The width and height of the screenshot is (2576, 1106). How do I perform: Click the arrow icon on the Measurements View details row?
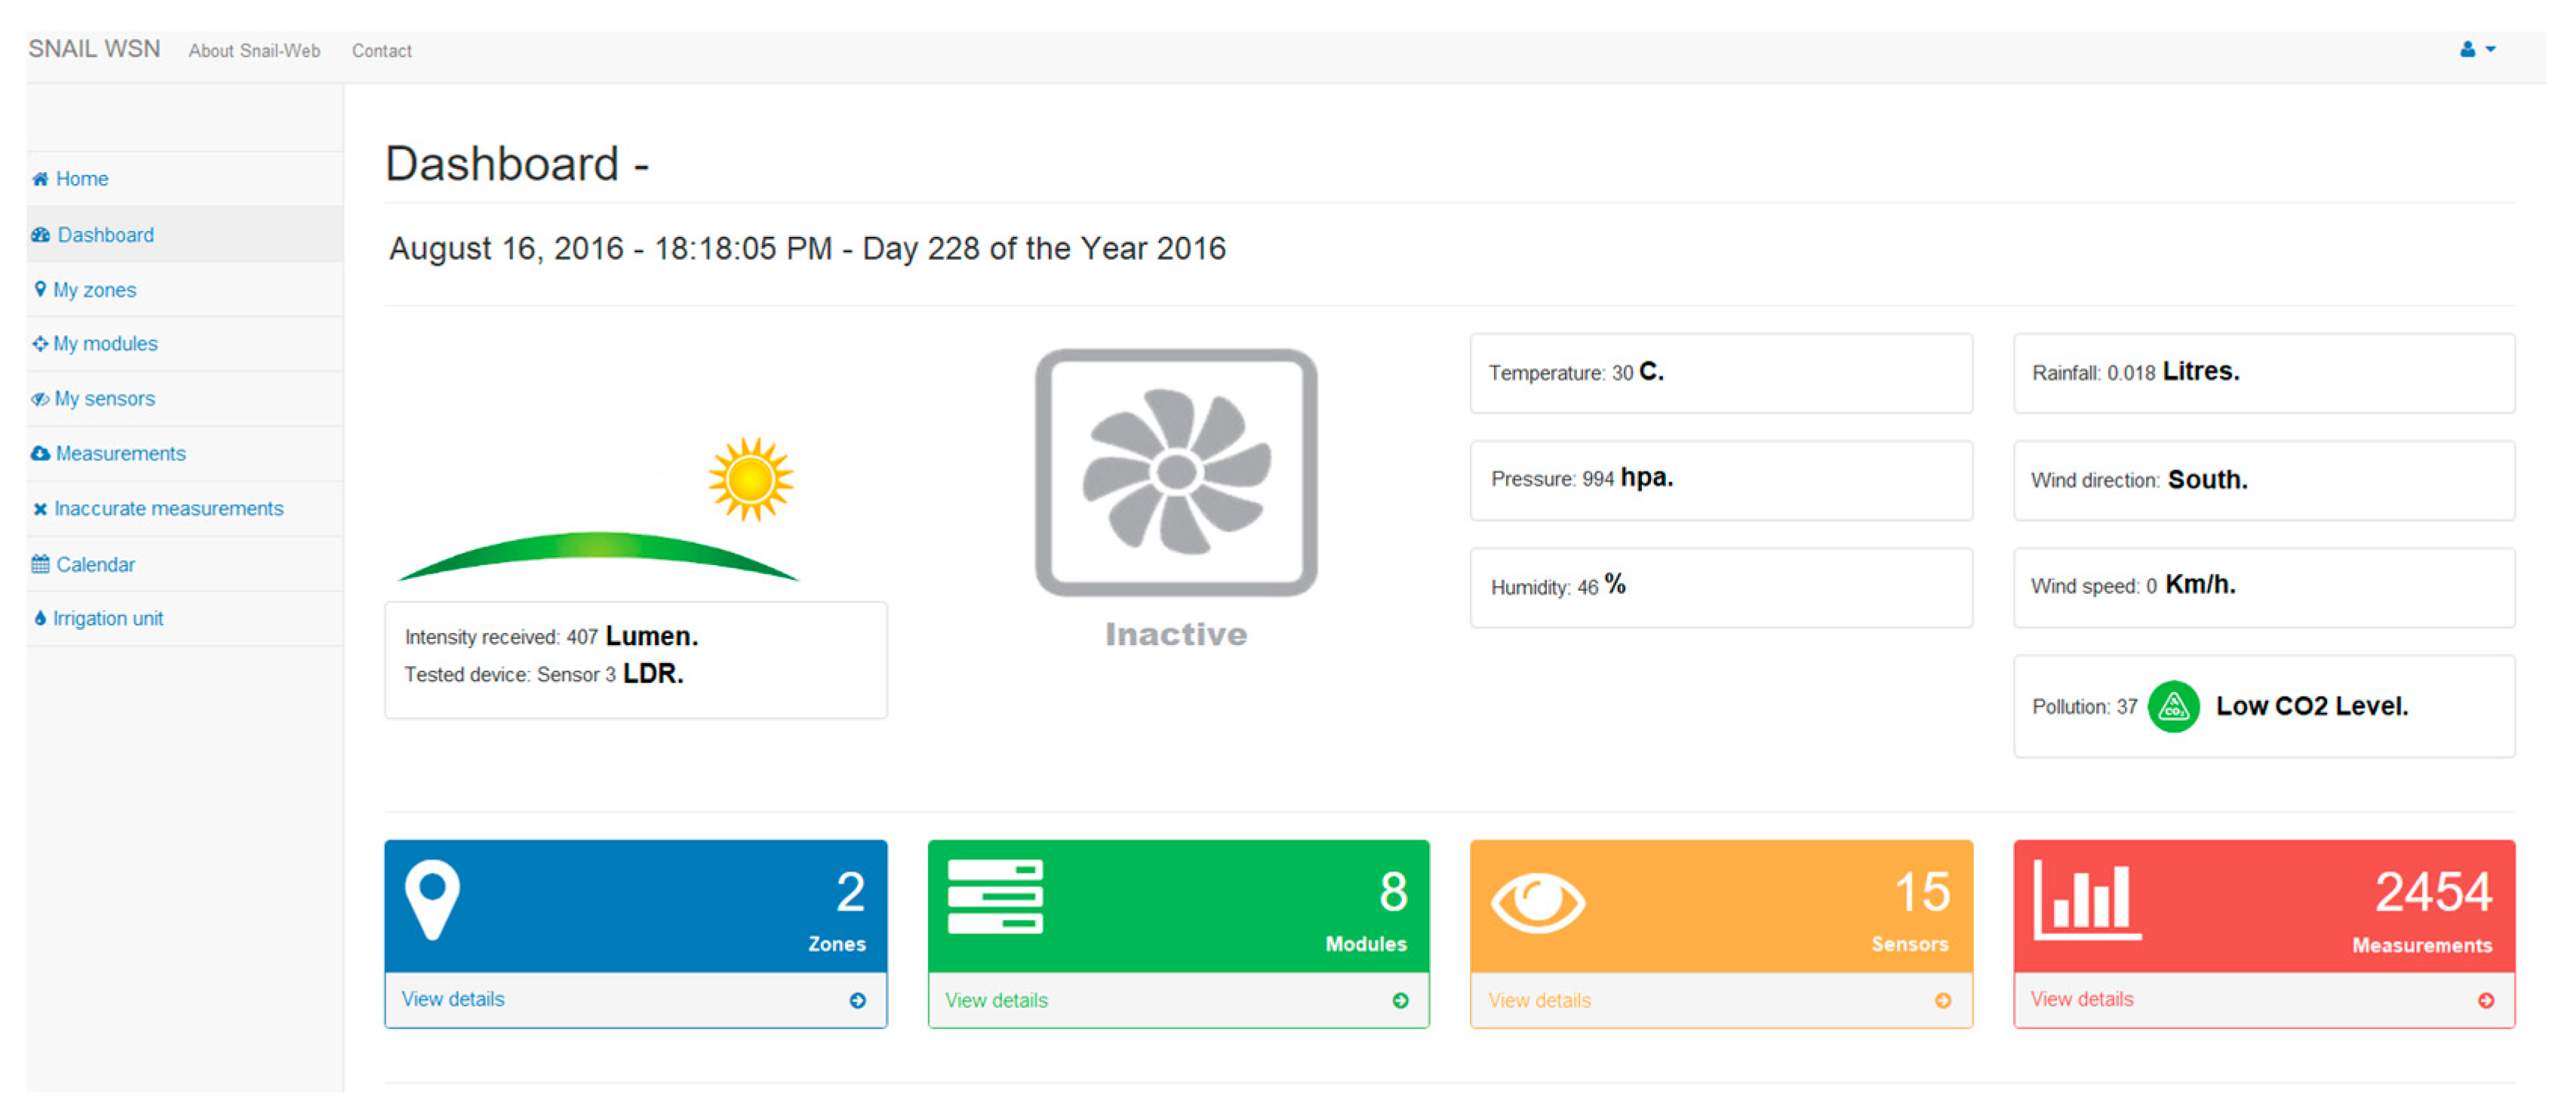(2485, 1000)
